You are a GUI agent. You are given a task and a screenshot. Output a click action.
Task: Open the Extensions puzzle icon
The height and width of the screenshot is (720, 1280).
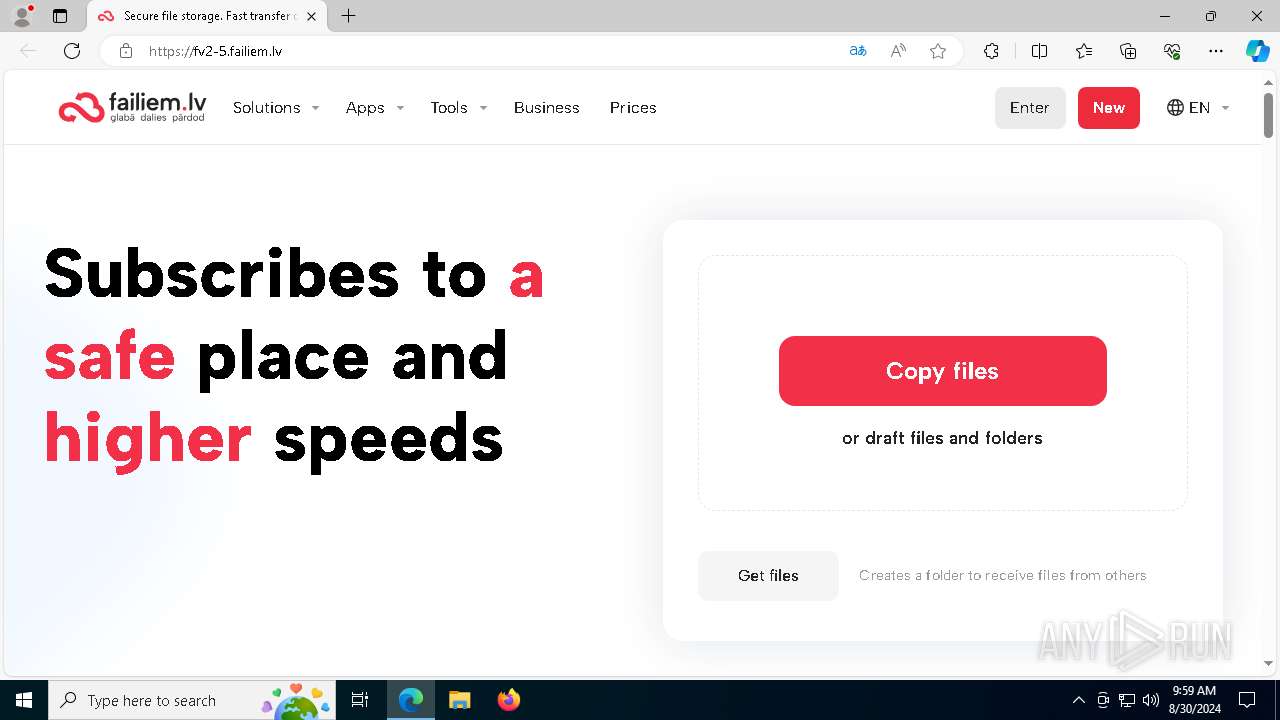tap(991, 51)
